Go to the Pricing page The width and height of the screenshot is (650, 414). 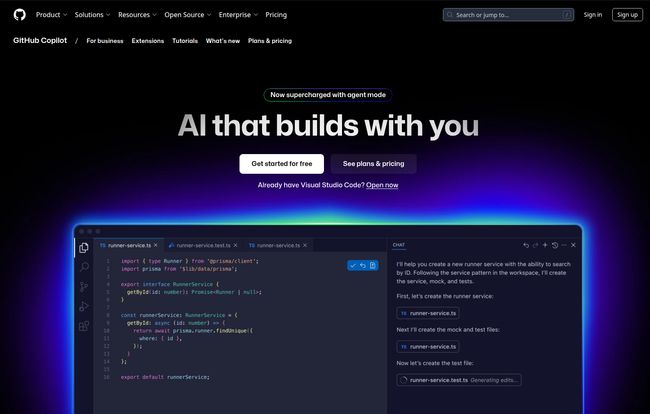(276, 15)
